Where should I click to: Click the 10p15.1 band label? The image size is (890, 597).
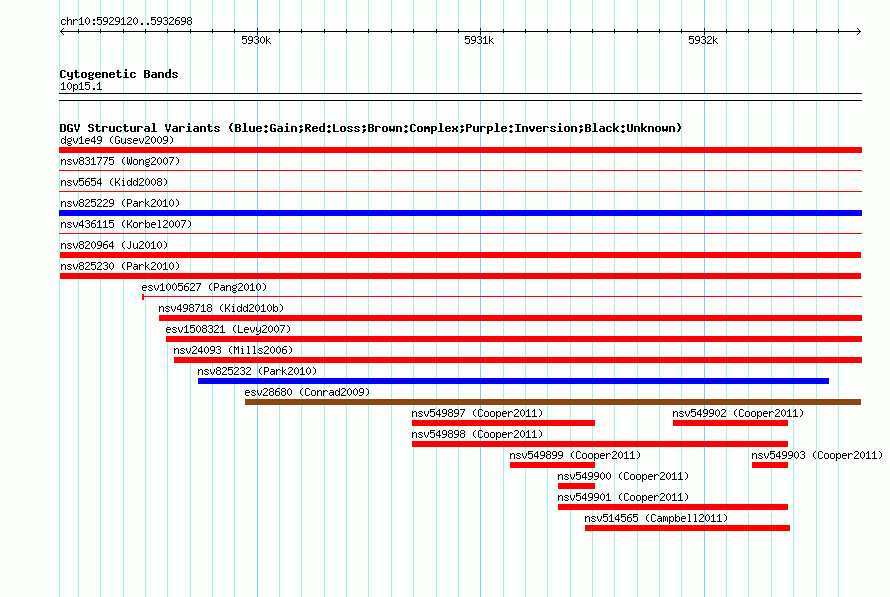(81, 86)
